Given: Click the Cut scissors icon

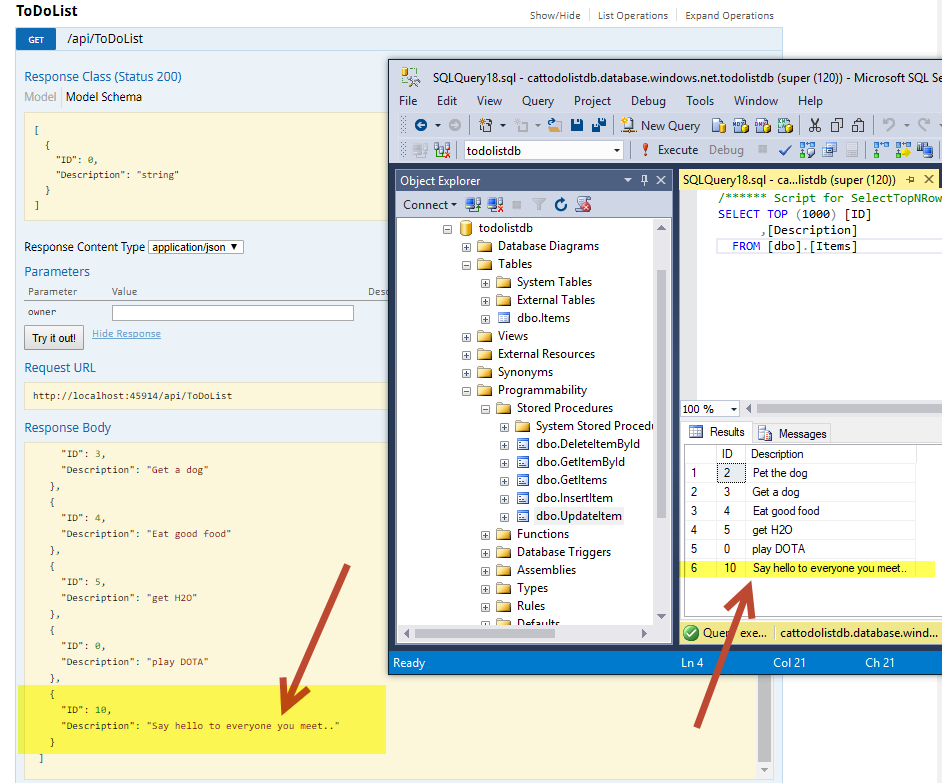Looking at the screenshot, I should coord(814,125).
